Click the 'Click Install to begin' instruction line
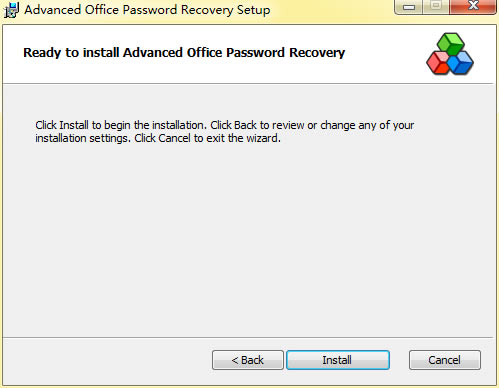499x388 pixels. tap(225, 125)
